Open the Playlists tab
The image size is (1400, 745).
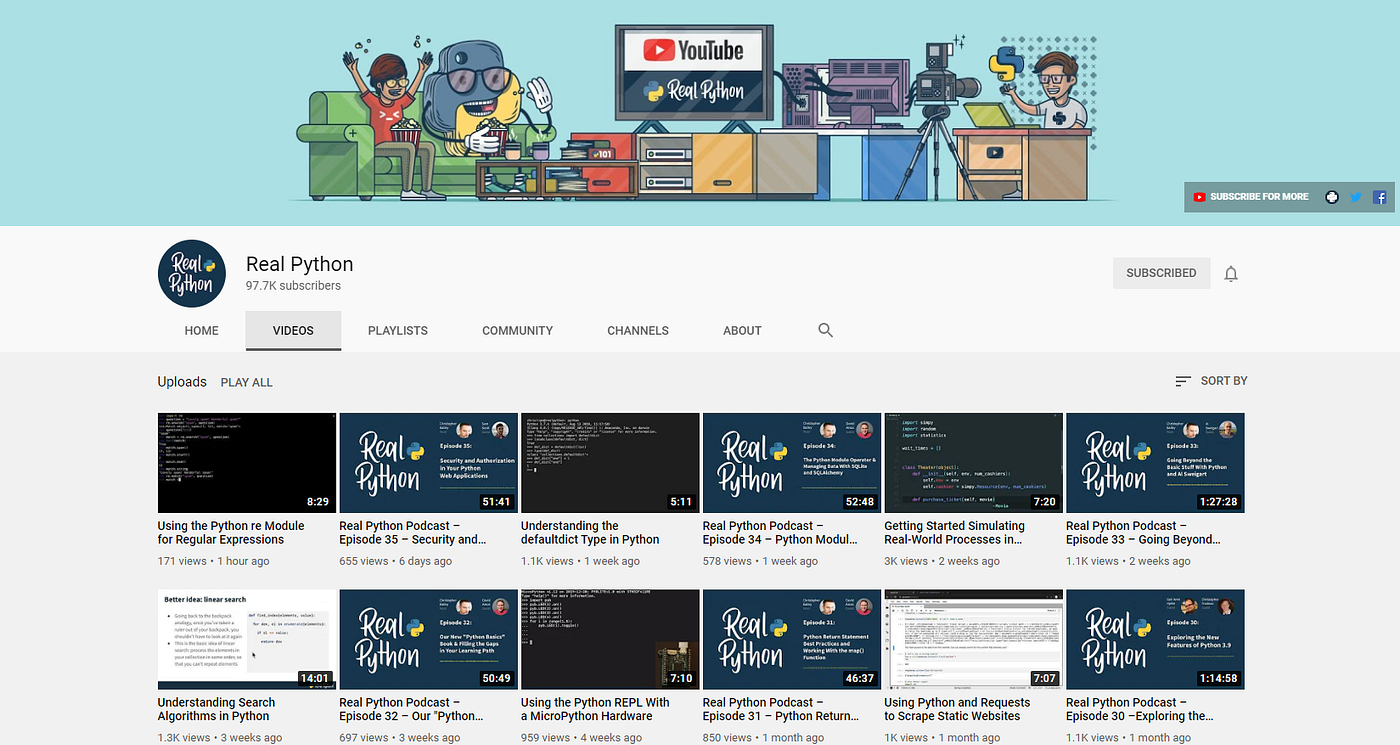(398, 330)
